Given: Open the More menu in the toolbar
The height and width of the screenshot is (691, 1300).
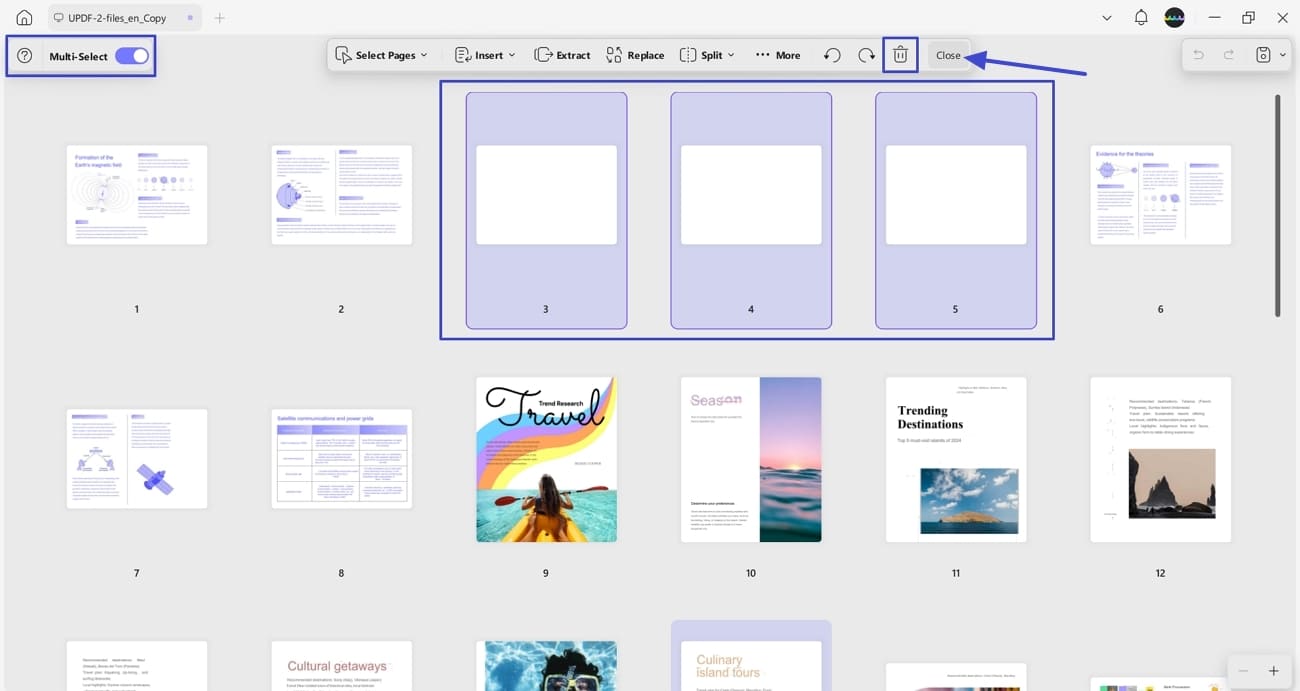Looking at the screenshot, I should [778, 55].
